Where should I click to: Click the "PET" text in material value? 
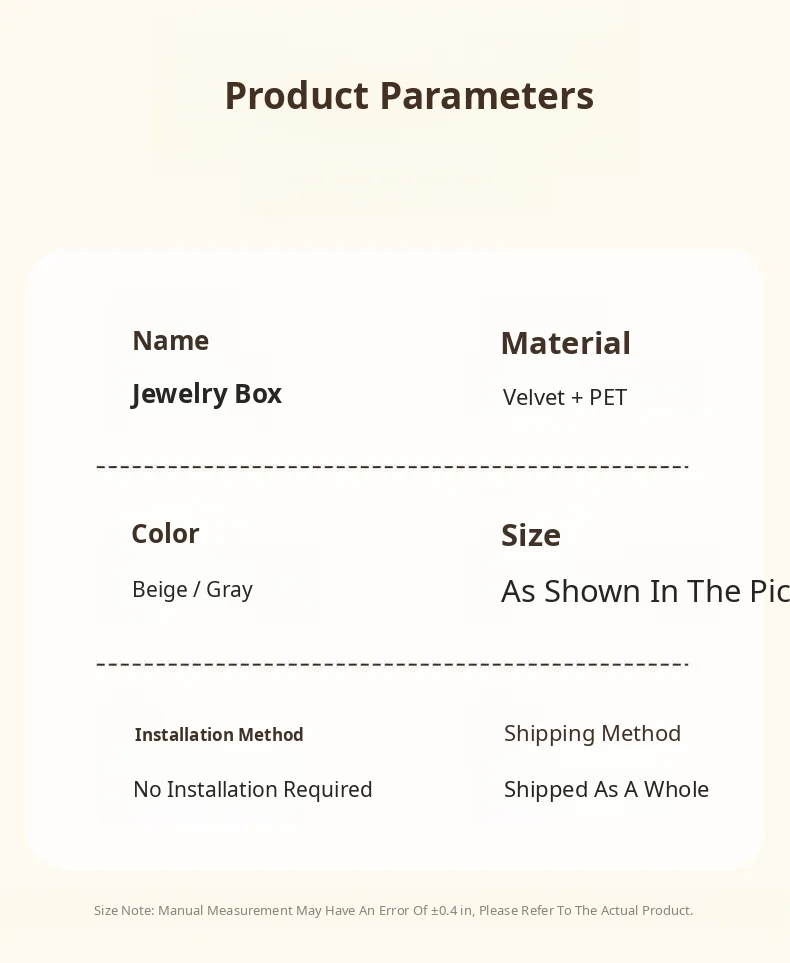tap(608, 398)
